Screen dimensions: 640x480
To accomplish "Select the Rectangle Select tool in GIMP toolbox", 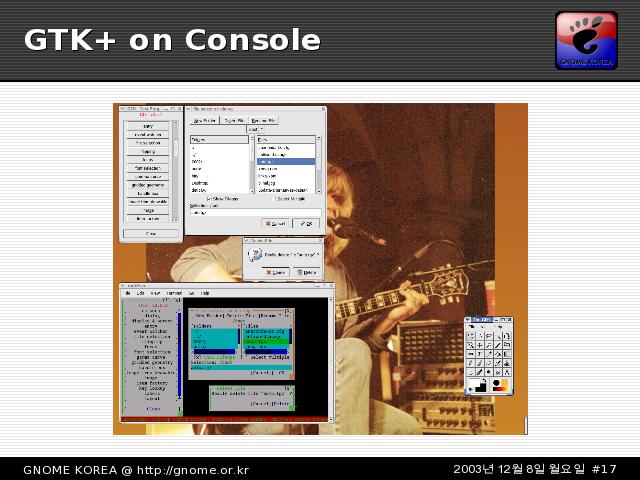I will [470, 336].
